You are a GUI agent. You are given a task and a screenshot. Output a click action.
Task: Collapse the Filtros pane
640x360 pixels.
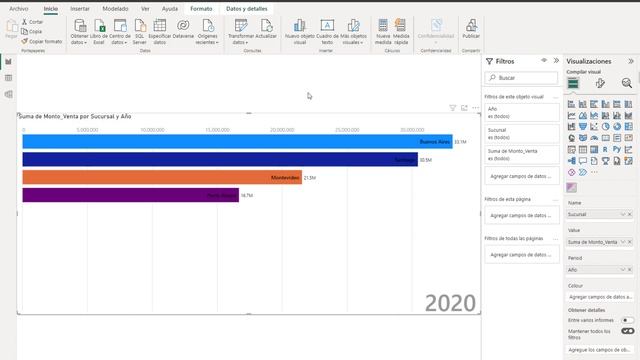pyautogui.click(x=556, y=60)
